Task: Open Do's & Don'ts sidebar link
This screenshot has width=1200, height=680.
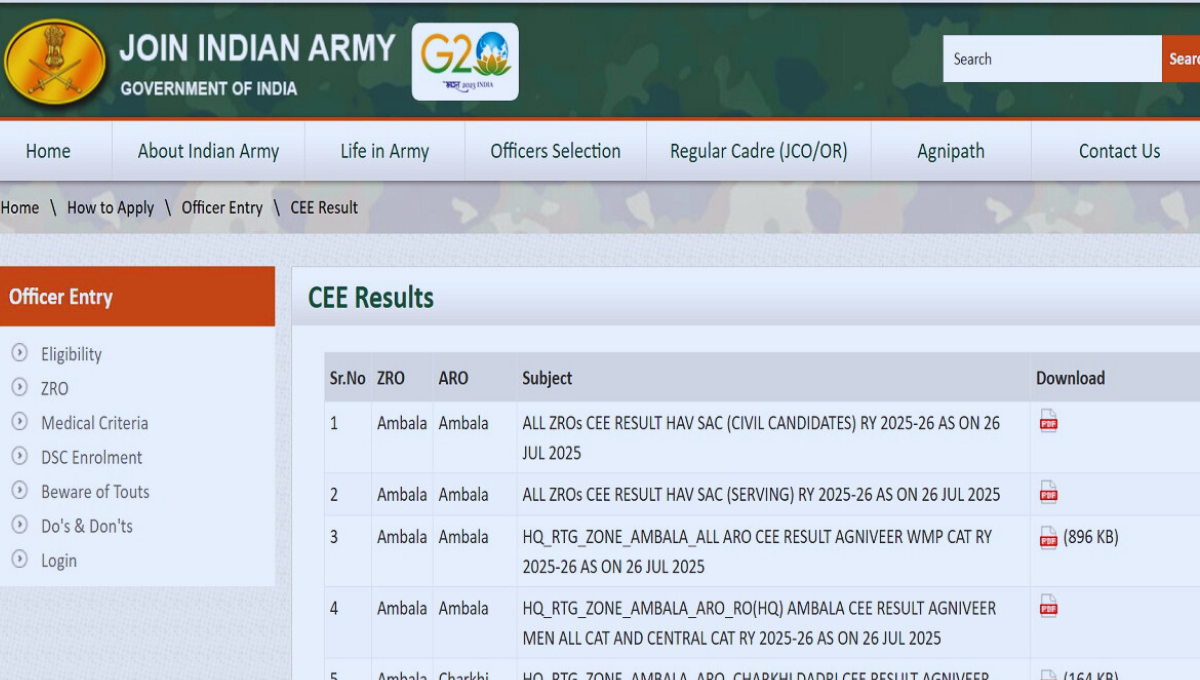Action: [x=86, y=526]
